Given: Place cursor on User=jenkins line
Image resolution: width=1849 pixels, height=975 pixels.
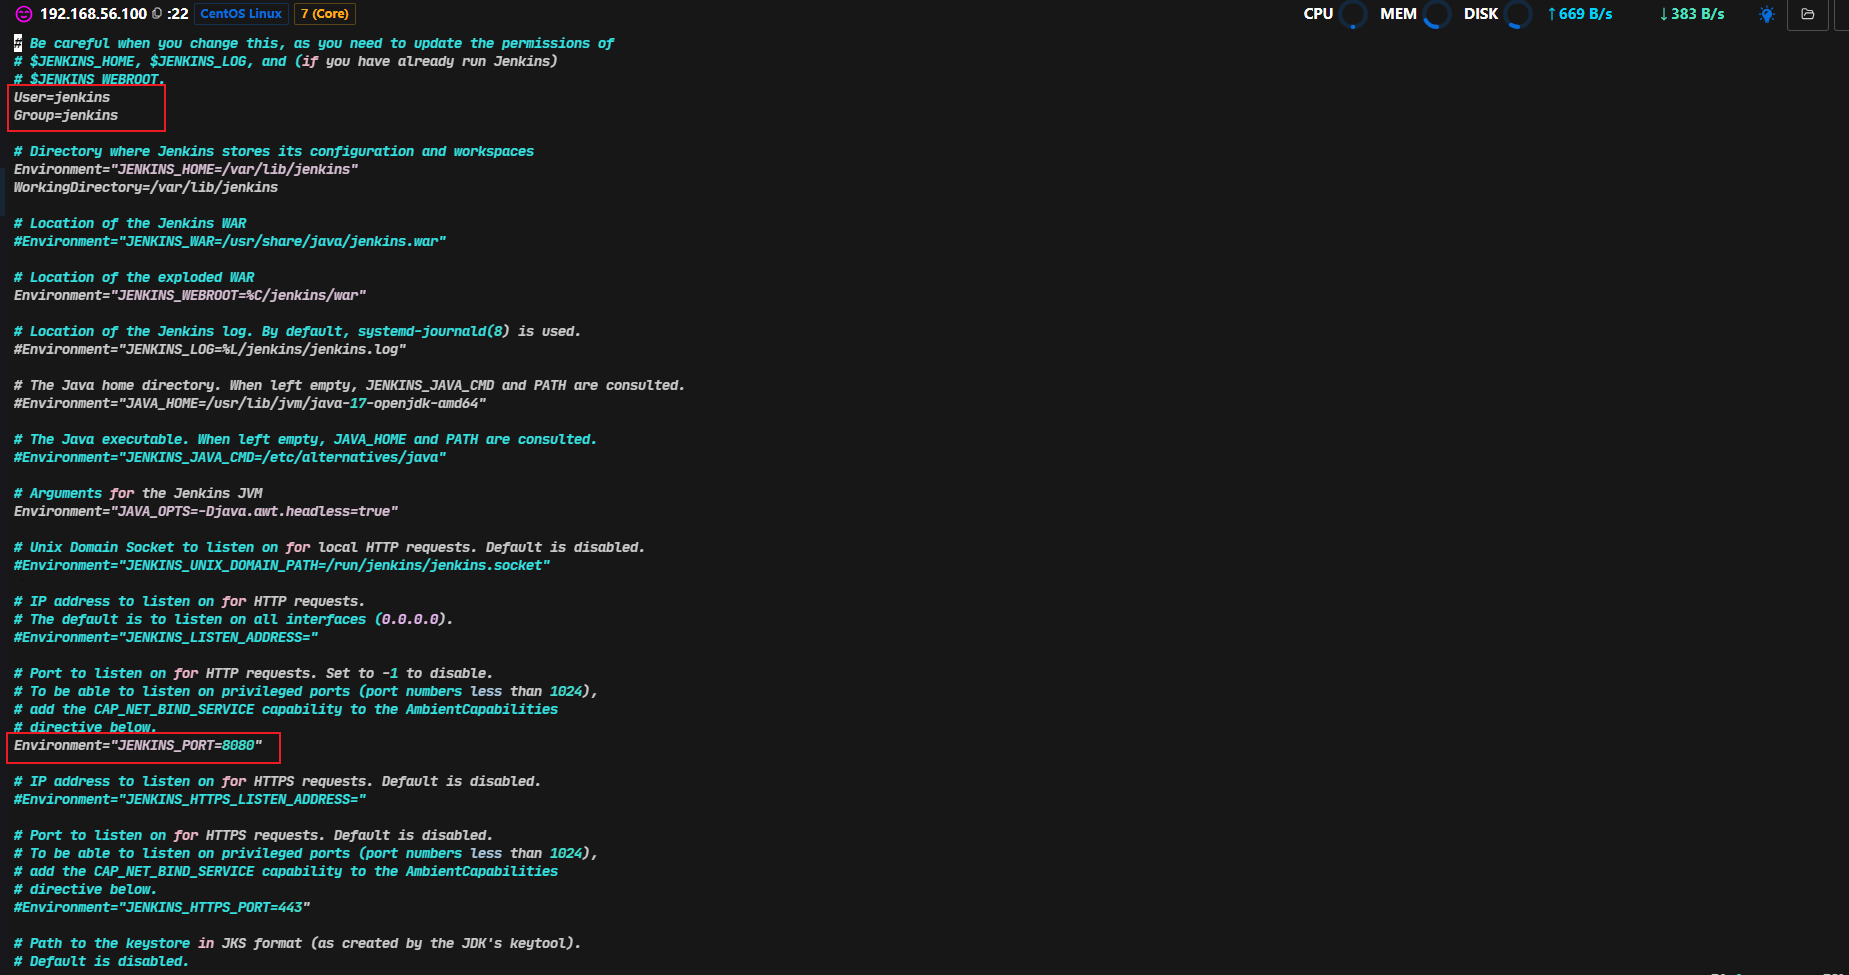Looking at the screenshot, I should (x=62, y=97).
